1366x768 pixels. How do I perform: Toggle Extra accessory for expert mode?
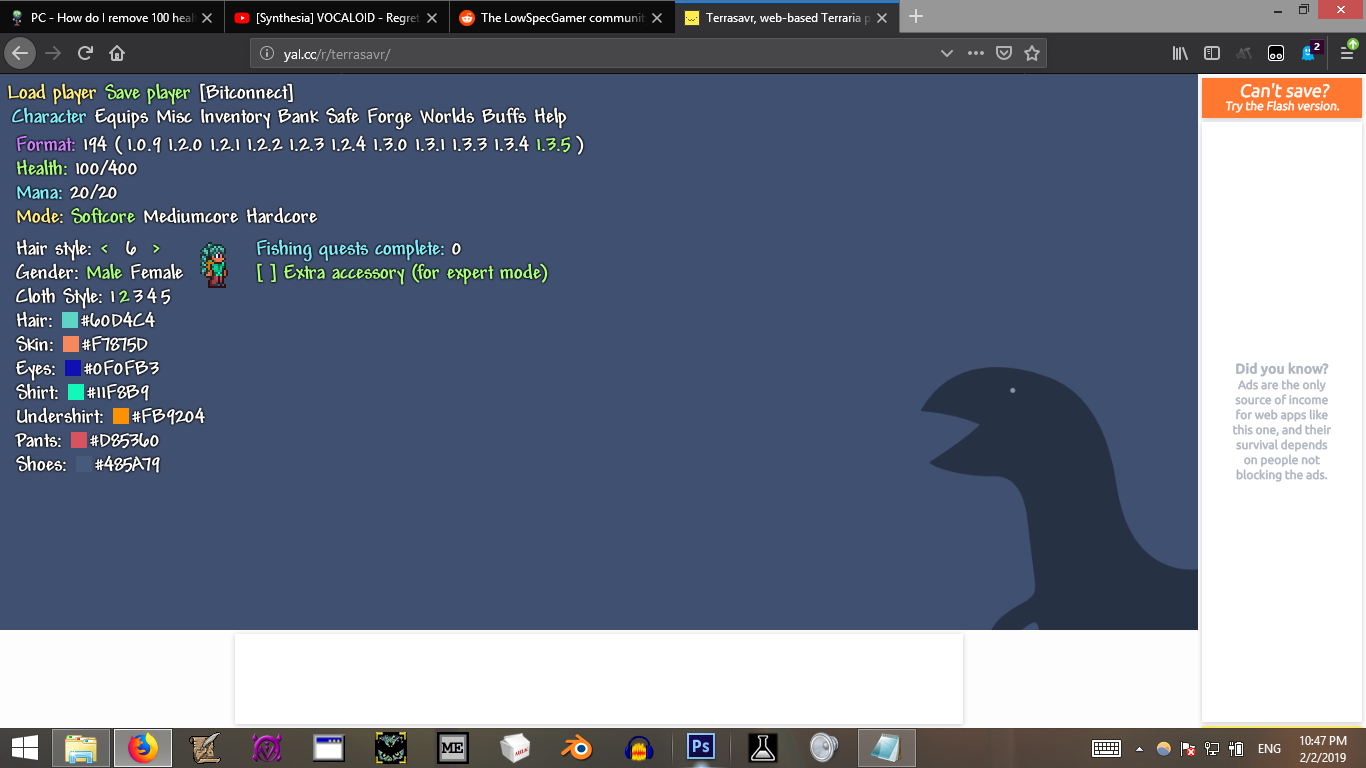pyautogui.click(x=402, y=272)
